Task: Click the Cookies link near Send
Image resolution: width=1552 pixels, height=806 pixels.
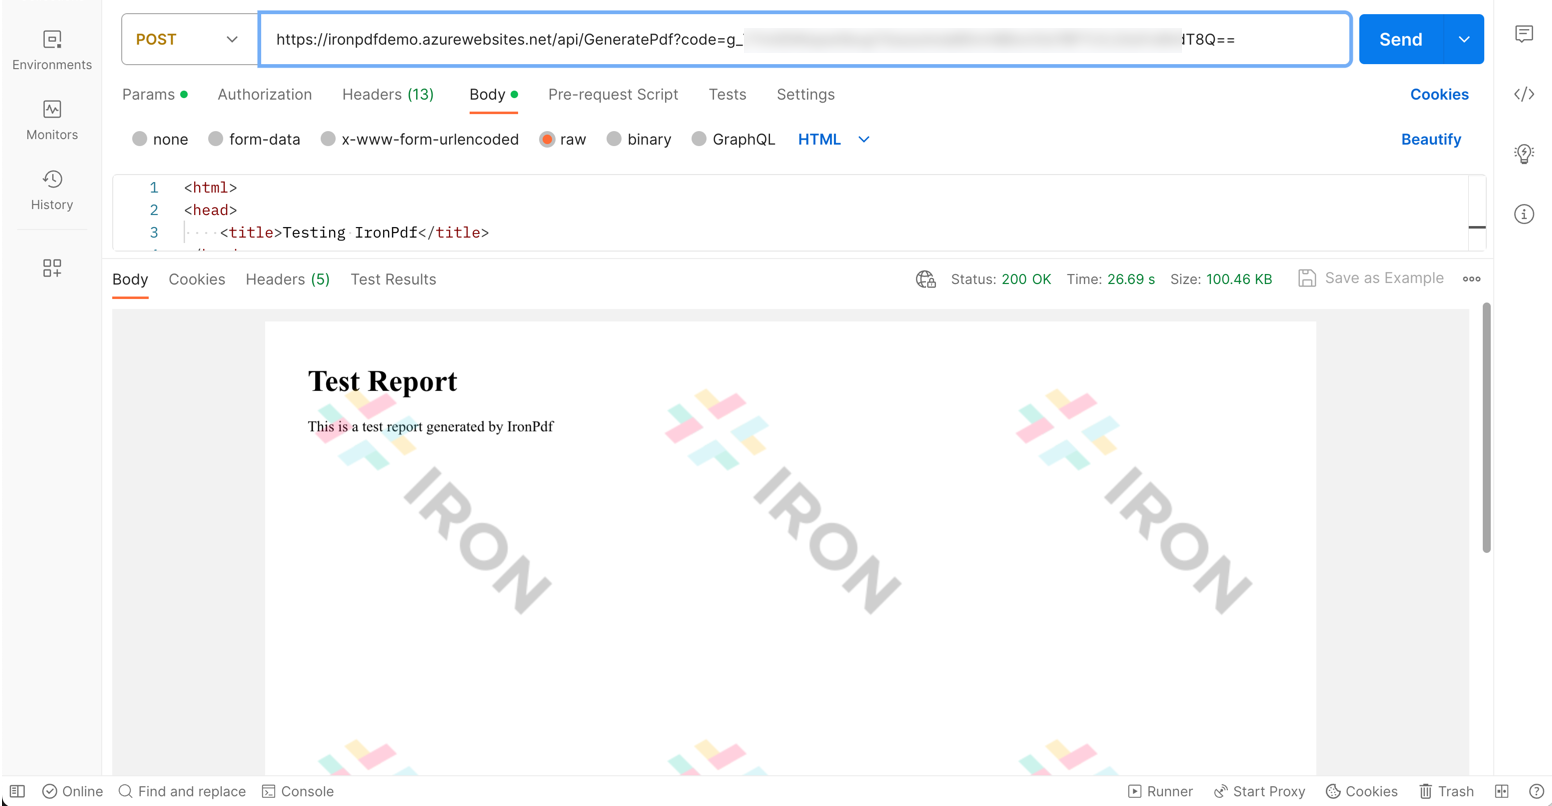Action: click(x=1439, y=94)
